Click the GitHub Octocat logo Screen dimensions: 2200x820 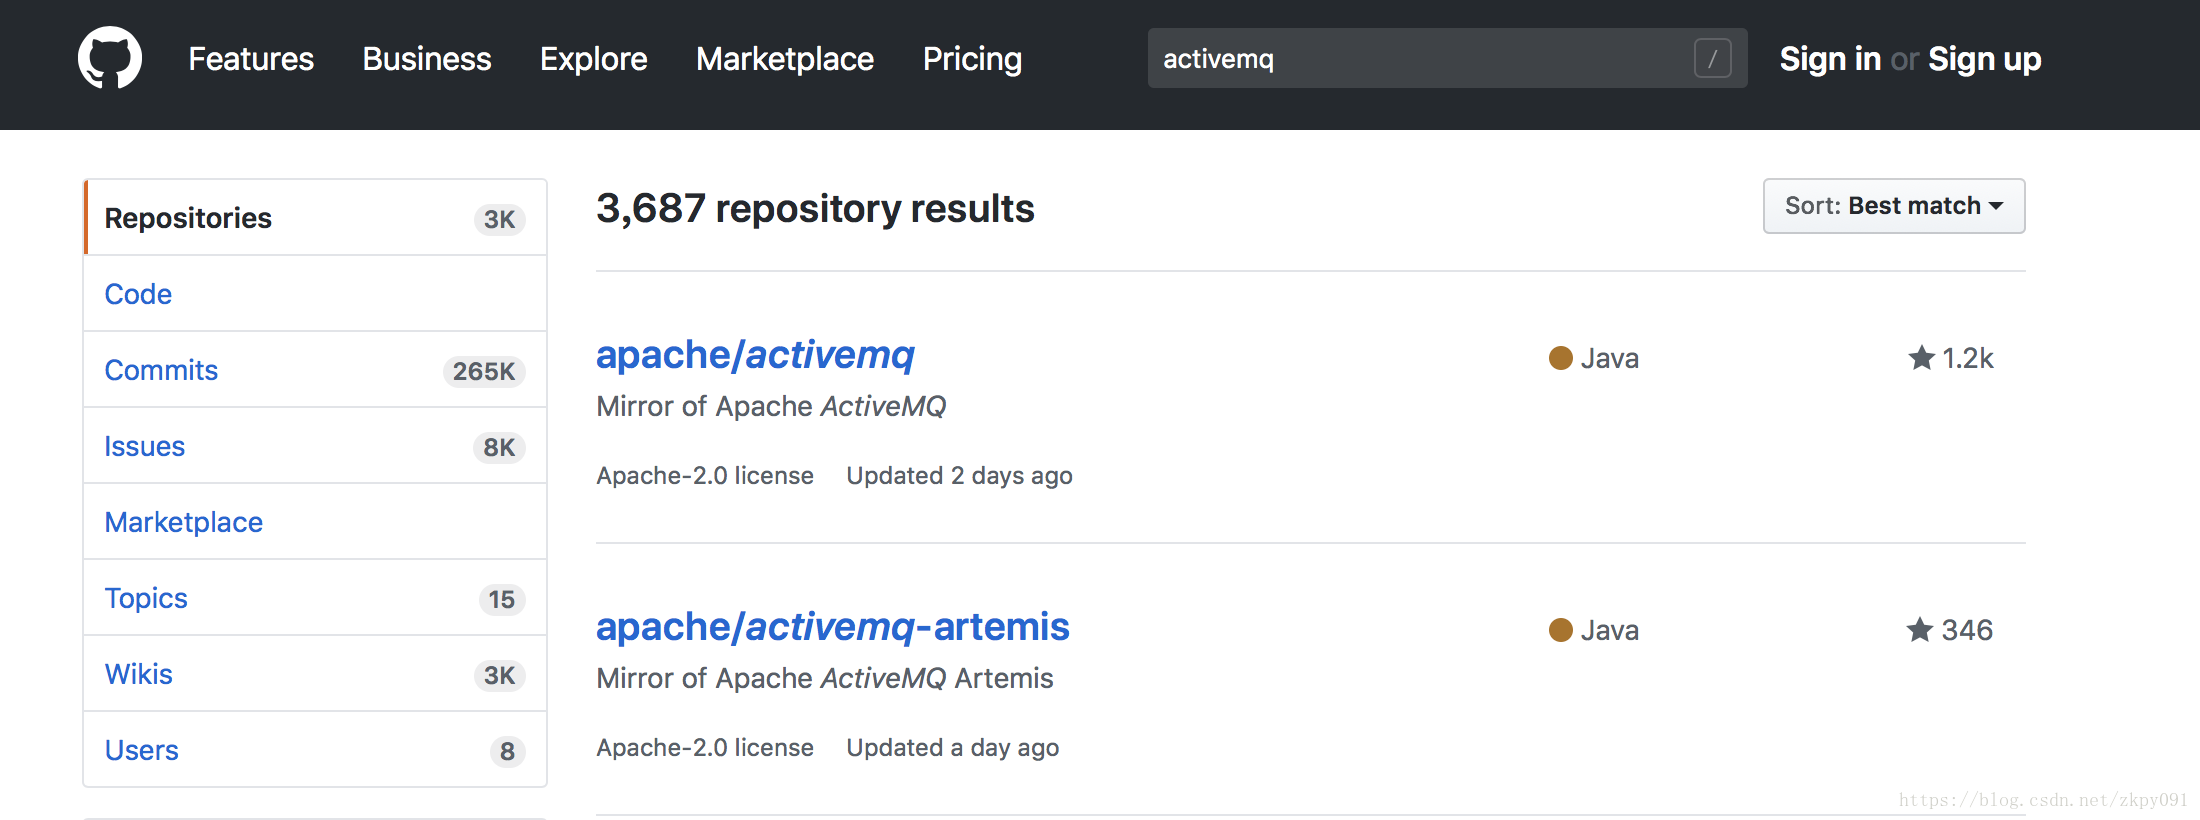110,58
